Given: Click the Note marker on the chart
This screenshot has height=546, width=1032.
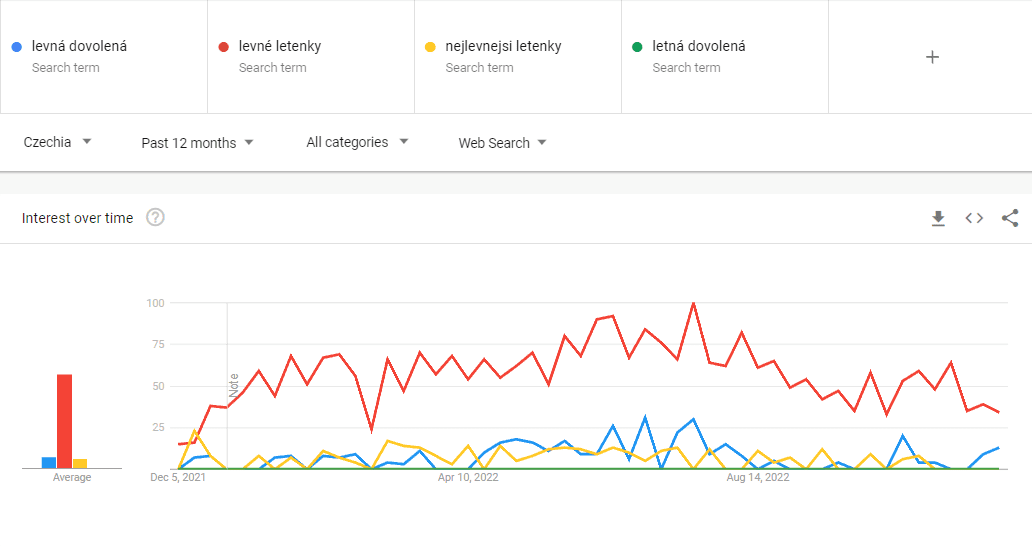Looking at the screenshot, I should 233,385.
